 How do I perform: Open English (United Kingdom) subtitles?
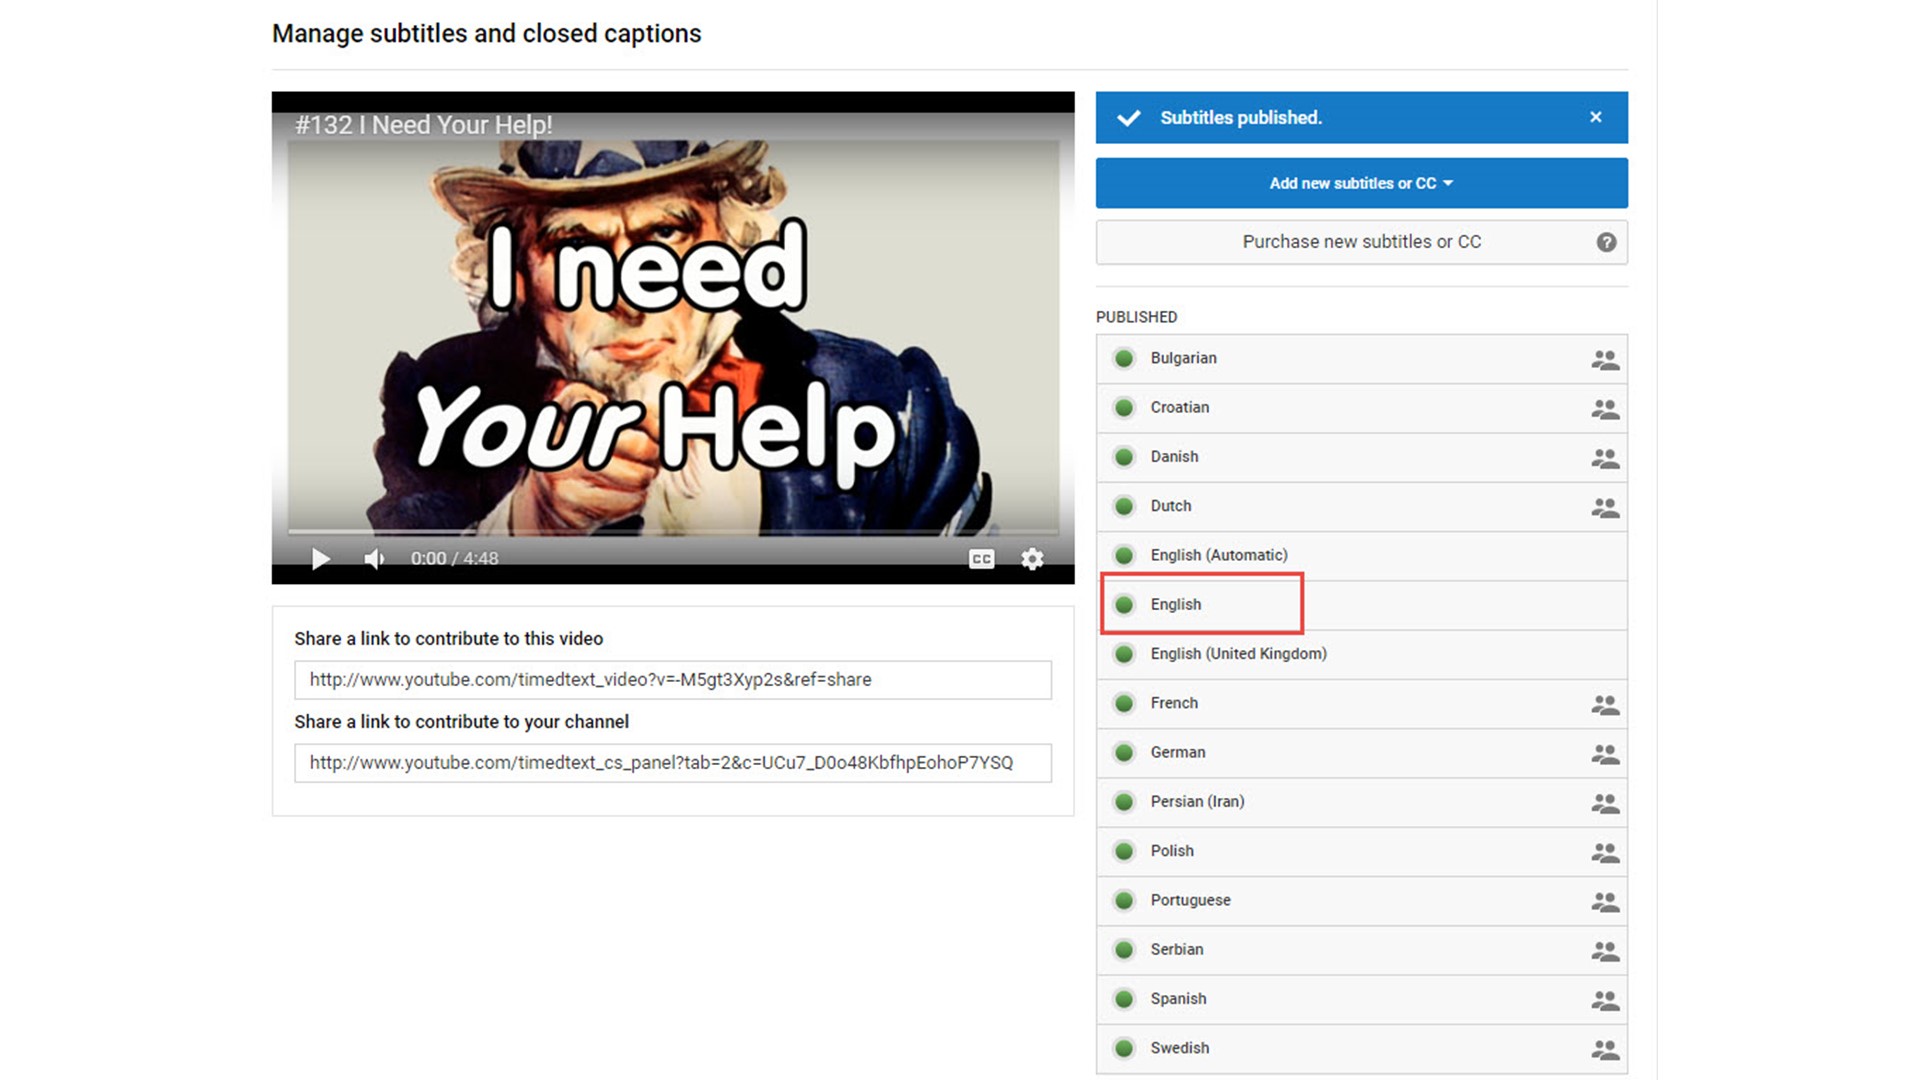coord(1361,654)
